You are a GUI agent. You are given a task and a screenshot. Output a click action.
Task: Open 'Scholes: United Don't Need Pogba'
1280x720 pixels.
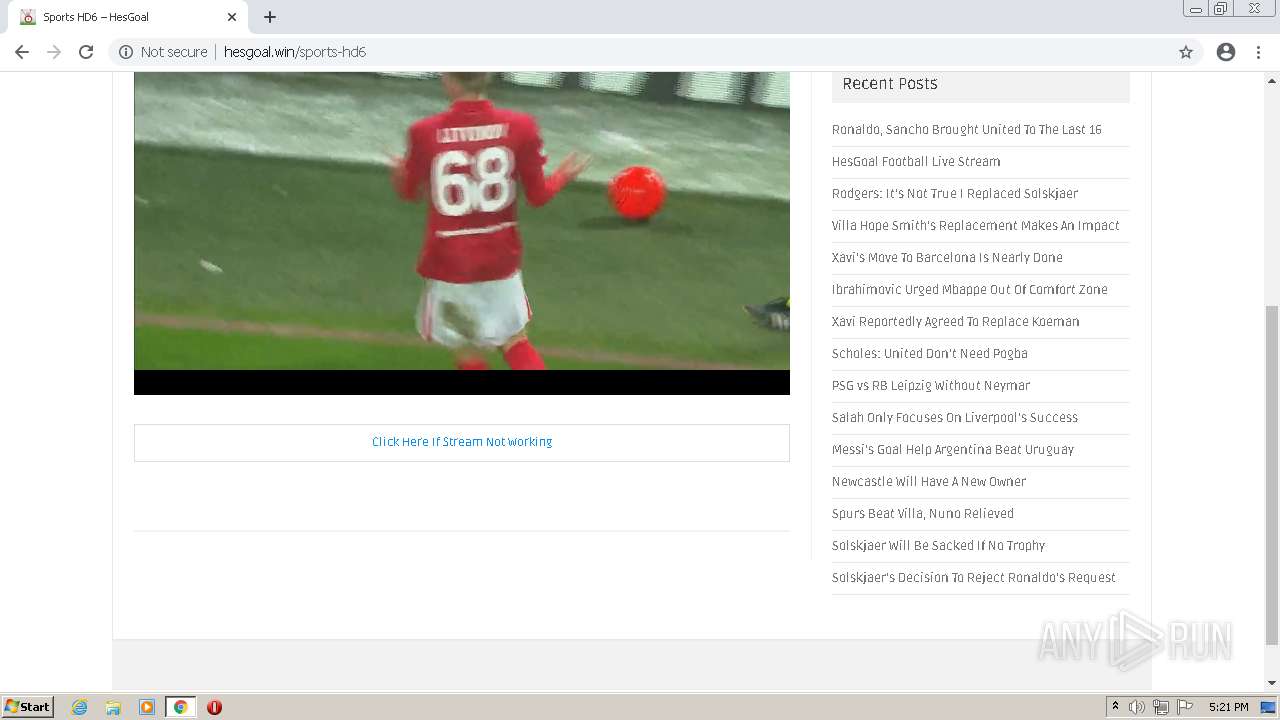click(x=930, y=354)
